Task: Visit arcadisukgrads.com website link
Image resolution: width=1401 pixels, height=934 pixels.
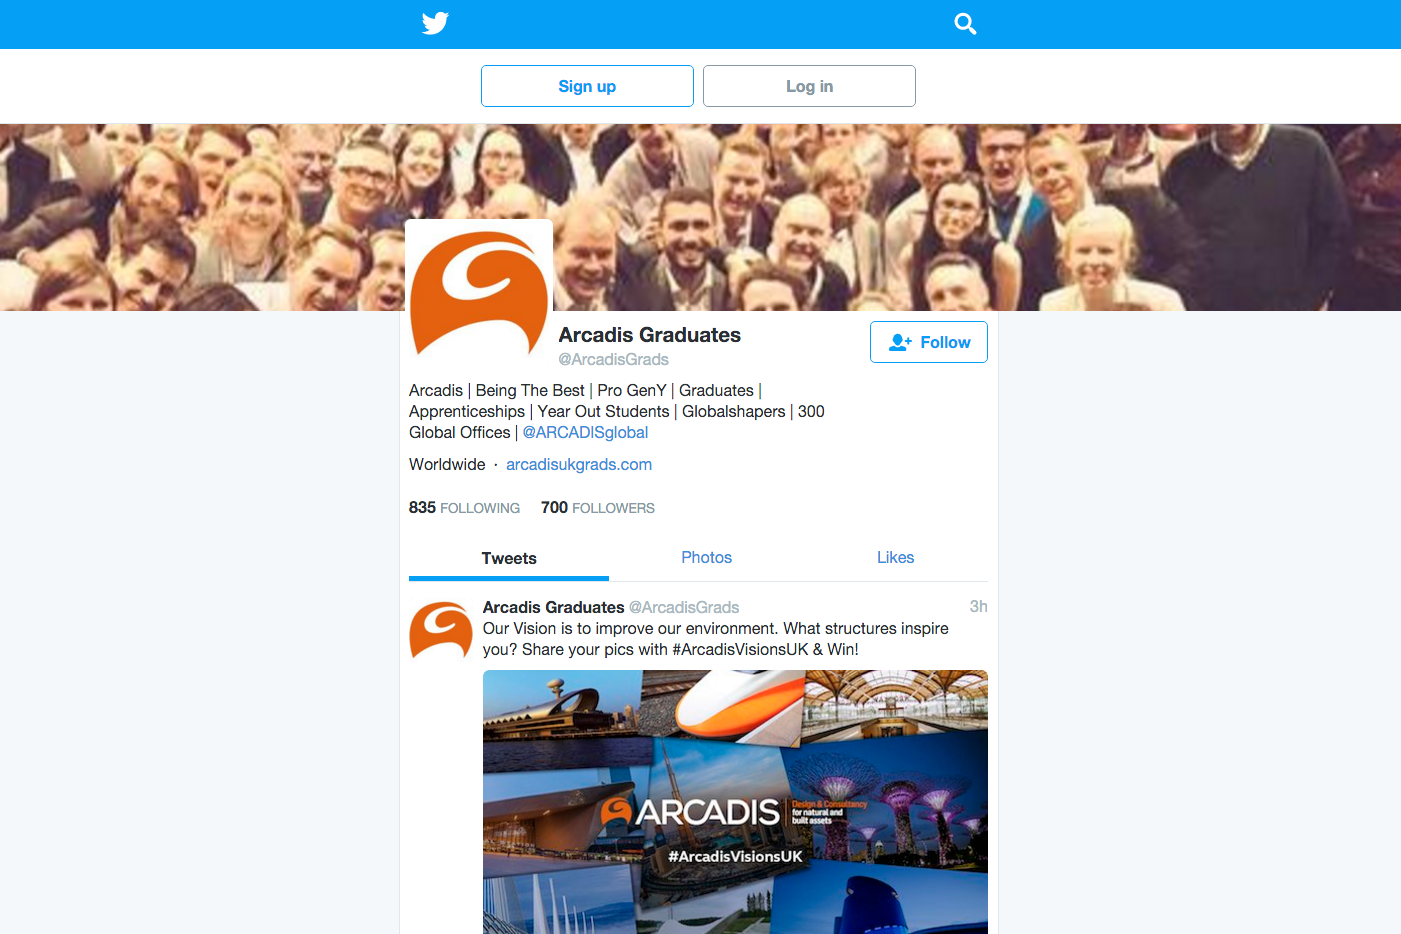Action: click(579, 464)
